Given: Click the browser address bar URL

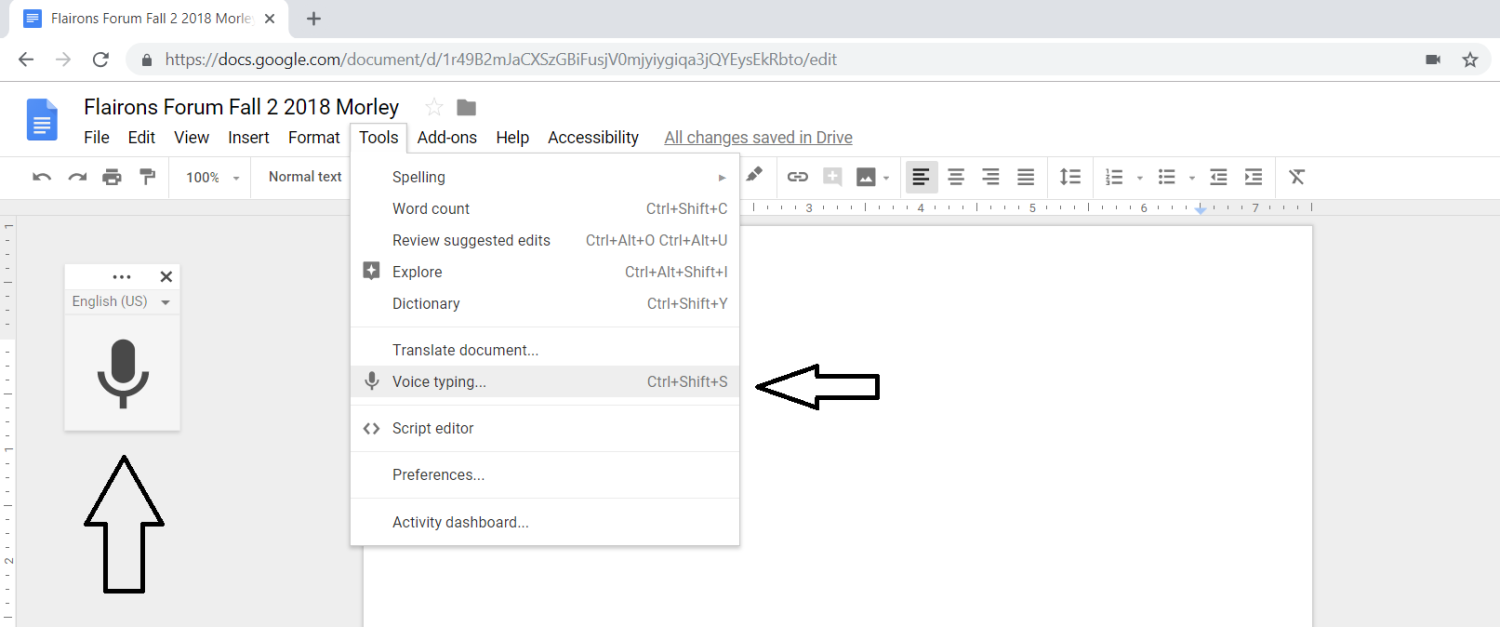Looking at the screenshot, I should [x=501, y=60].
